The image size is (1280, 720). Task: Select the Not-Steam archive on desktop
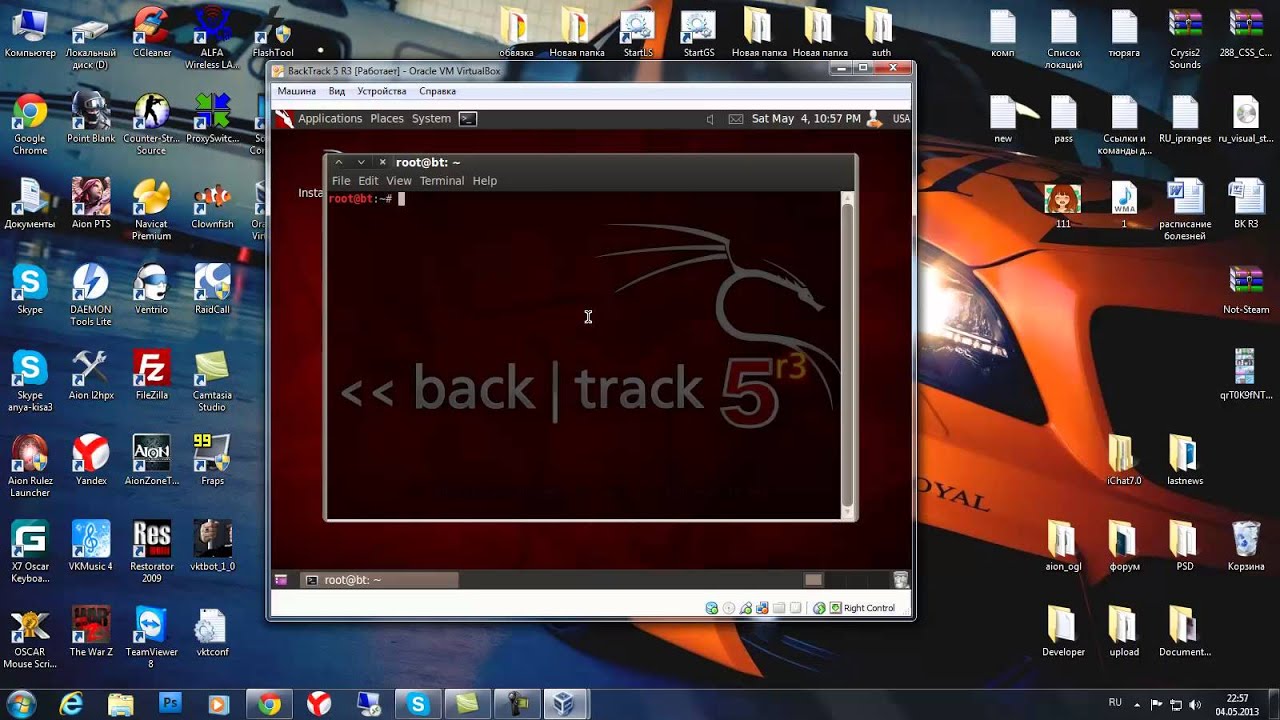[1245, 290]
